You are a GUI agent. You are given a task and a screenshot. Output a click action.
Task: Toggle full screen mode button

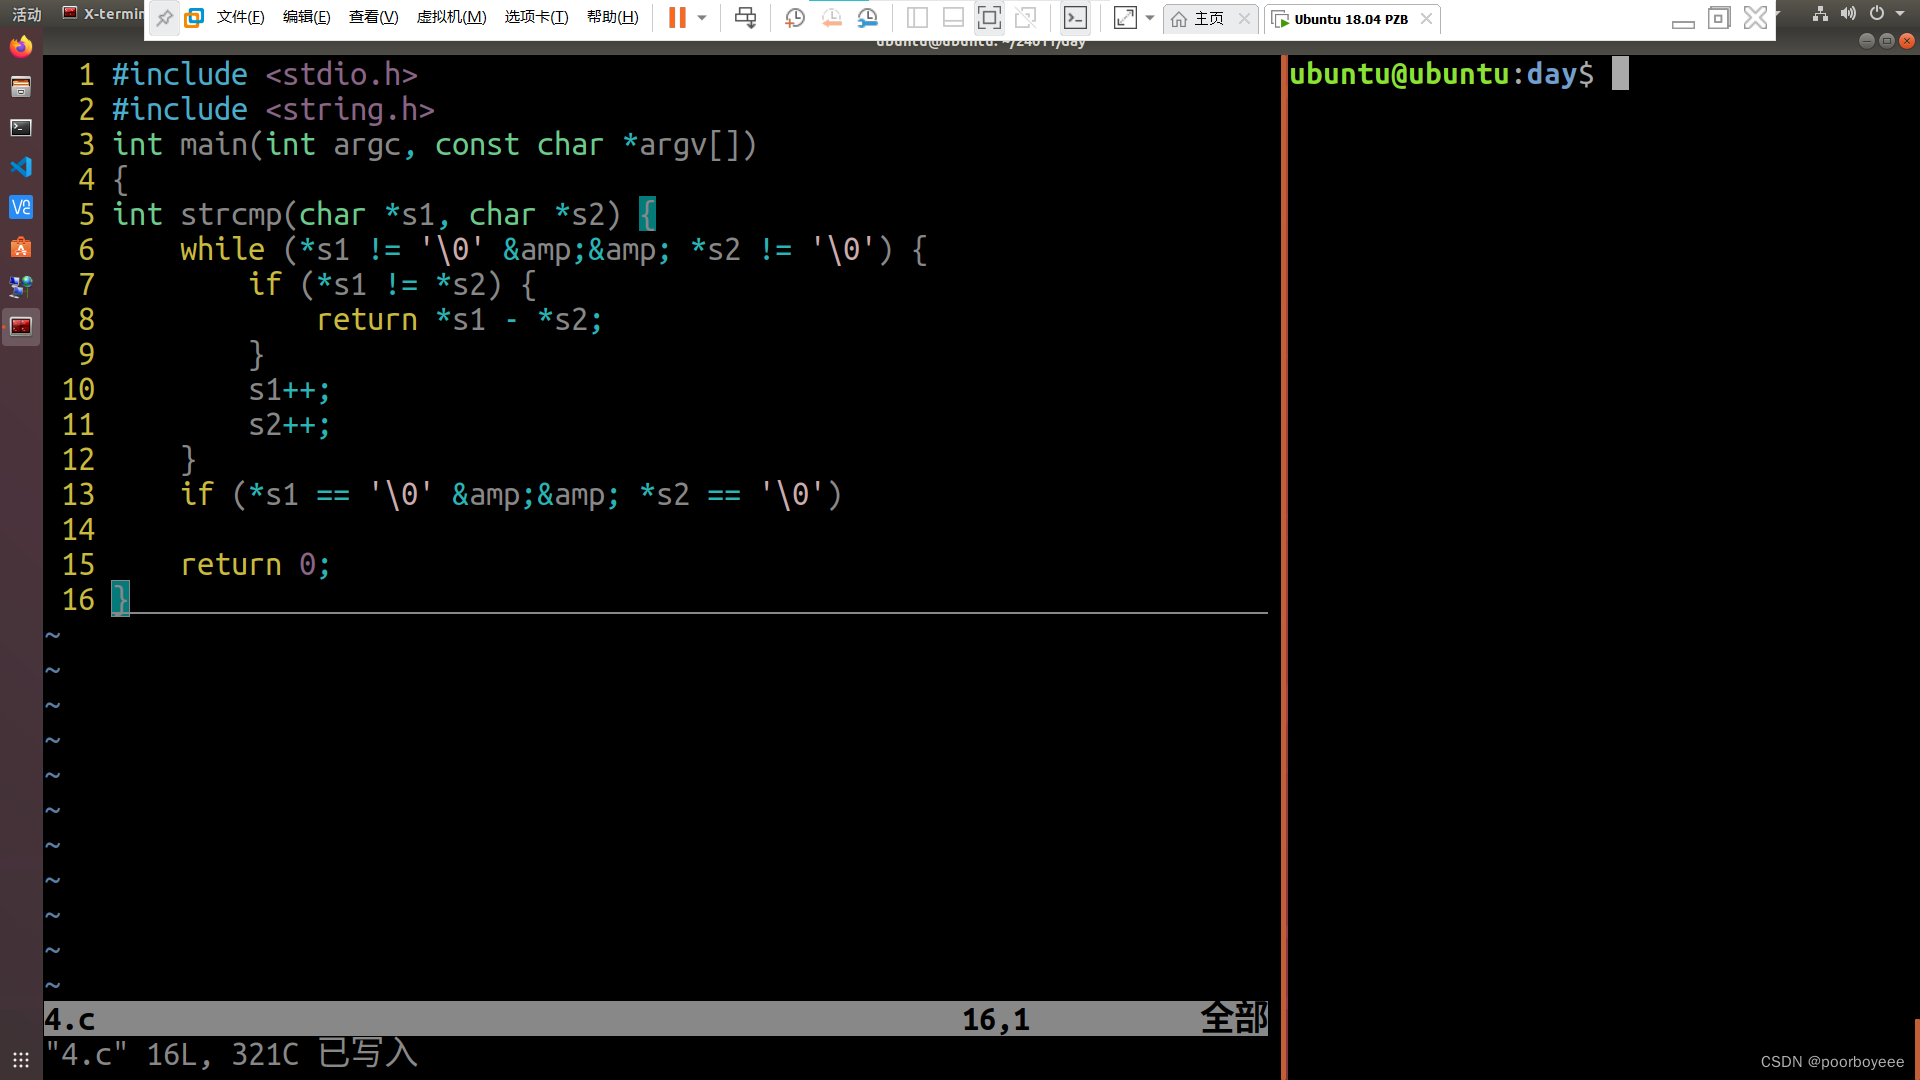point(989,17)
